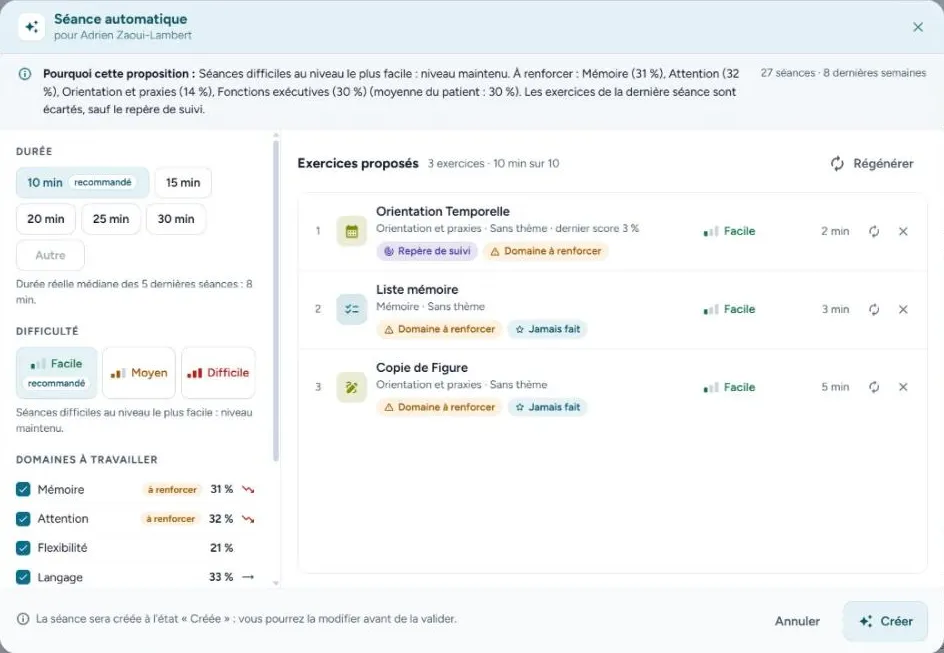The width and height of the screenshot is (944, 653).
Task: Click the 2 min duration of Orientation Temporelle
Action: [835, 231]
